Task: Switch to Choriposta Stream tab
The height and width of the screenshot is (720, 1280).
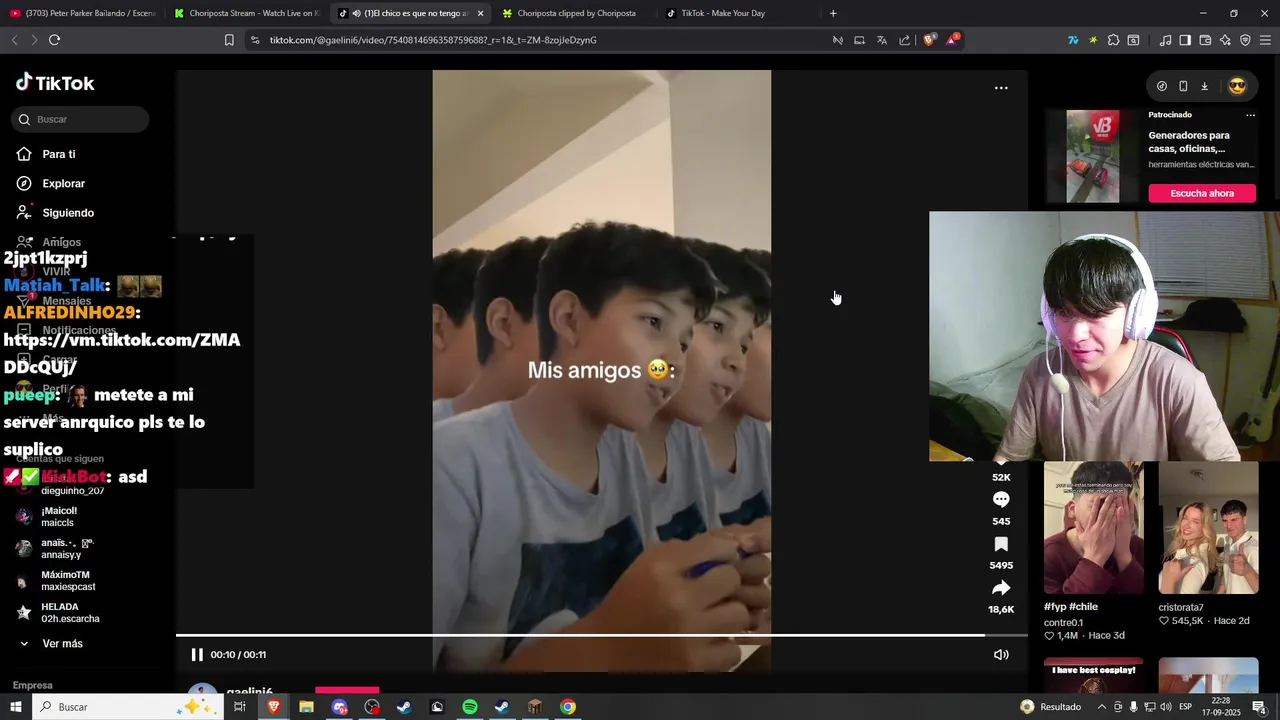Action: pyautogui.click(x=246, y=13)
